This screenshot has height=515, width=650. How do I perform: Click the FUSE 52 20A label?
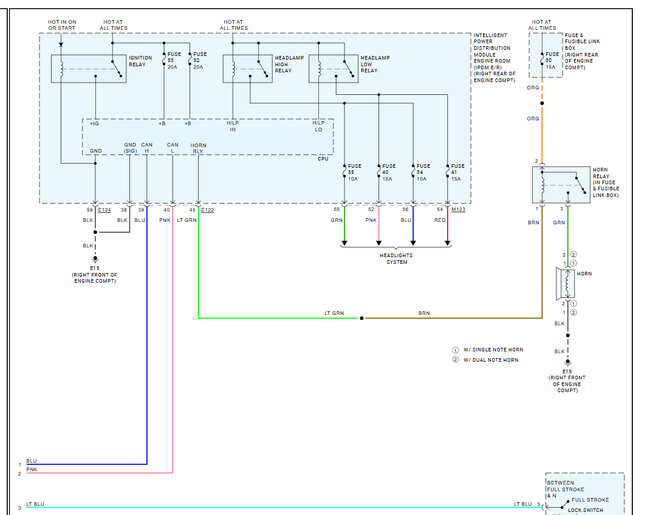coord(200,61)
